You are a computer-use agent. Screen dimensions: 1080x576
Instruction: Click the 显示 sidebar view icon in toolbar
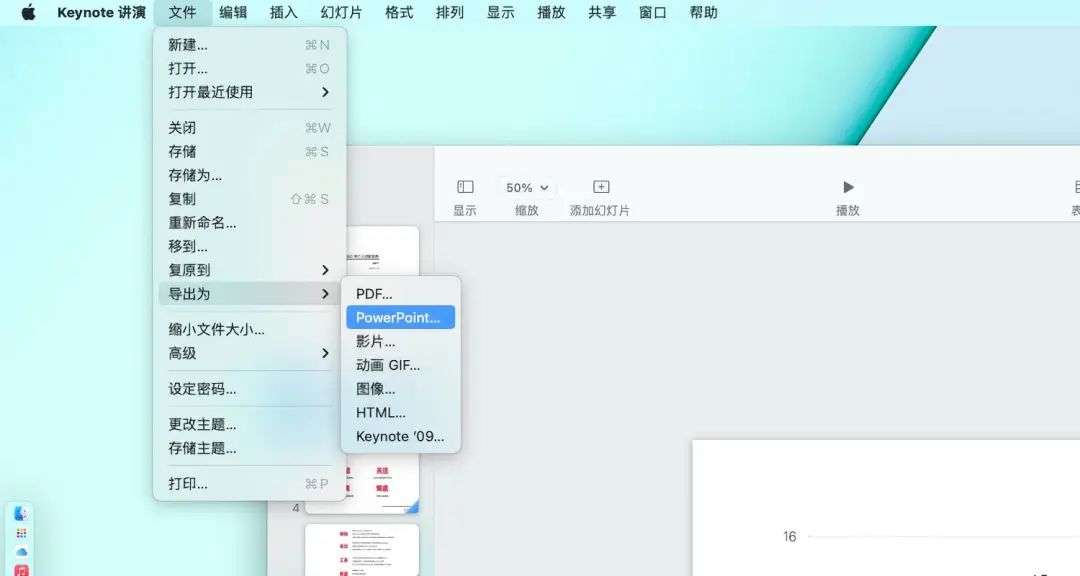coord(465,187)
